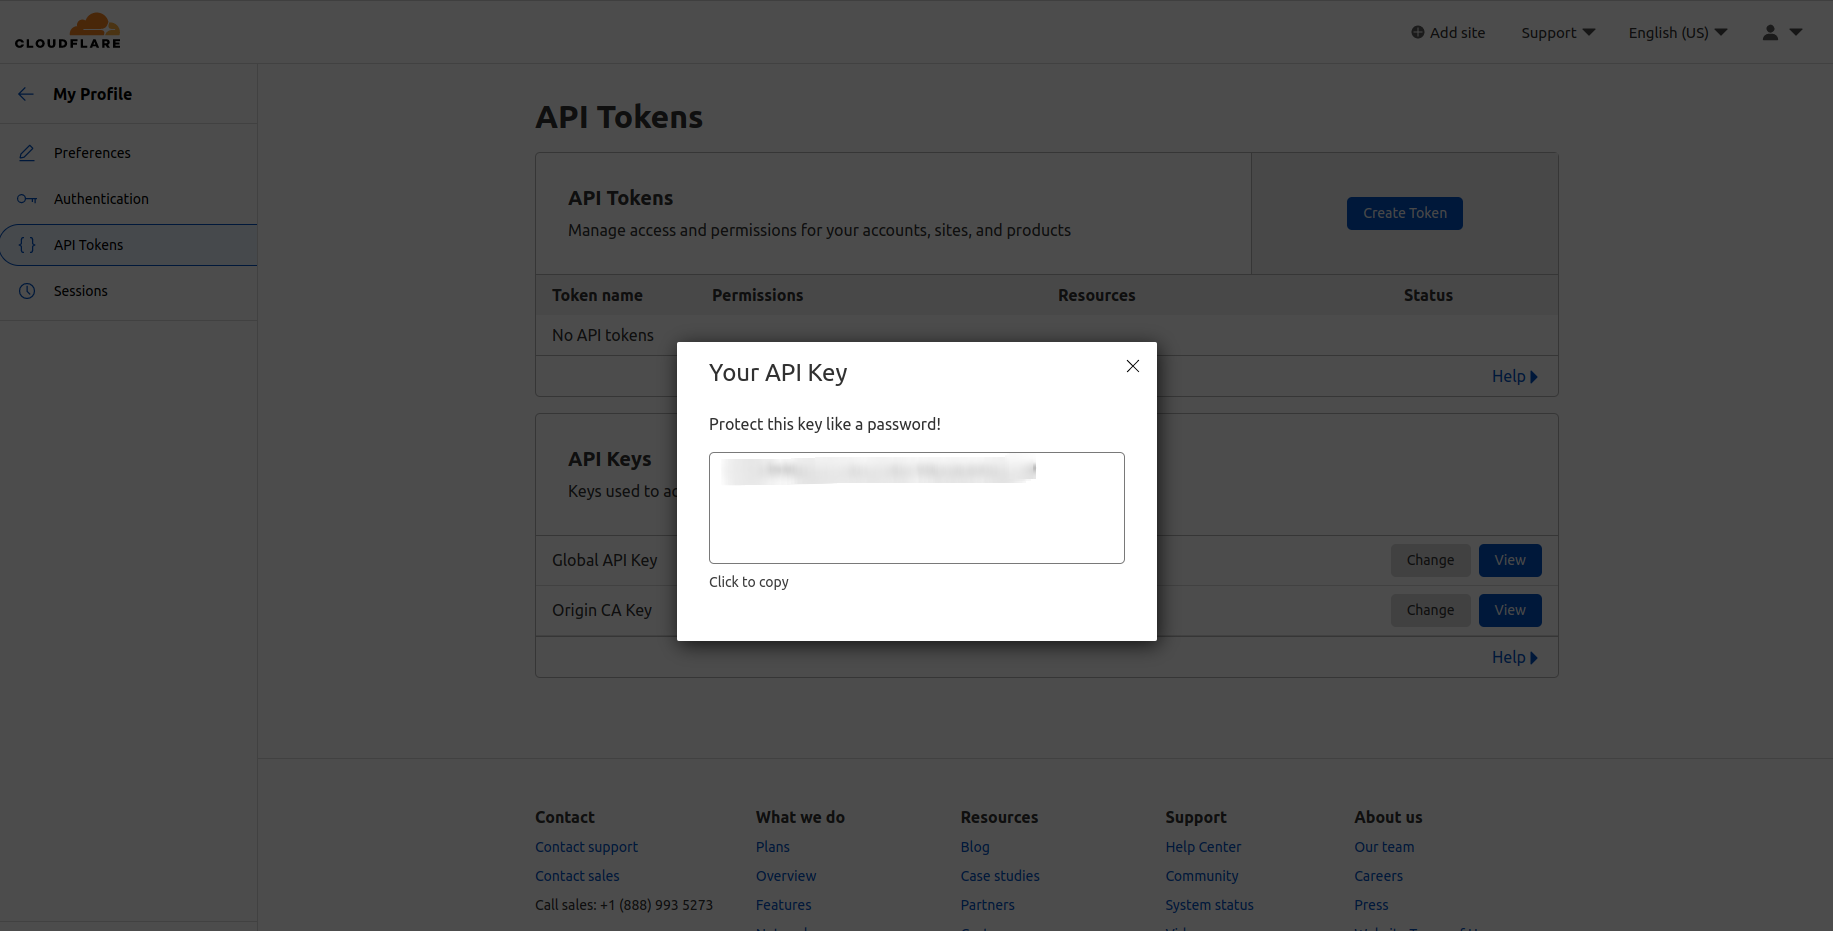
Task: Expand the Support dropdown
Action: [1557, 33]
